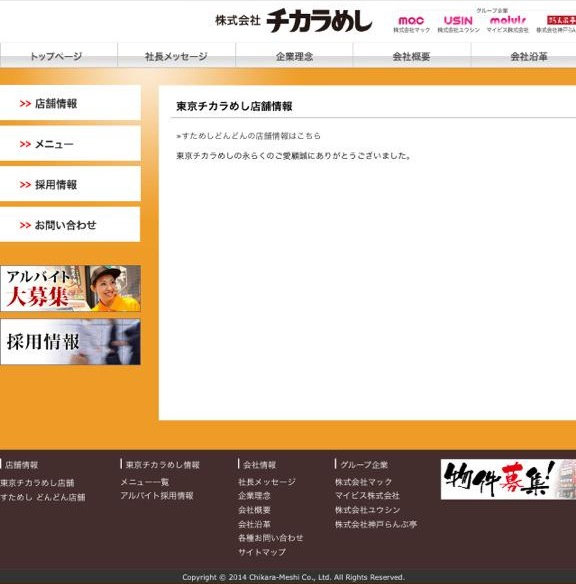Select お問い合わせ in the sidebar
The height and width of the screenshot is (584, 576).
coord(70,225)
